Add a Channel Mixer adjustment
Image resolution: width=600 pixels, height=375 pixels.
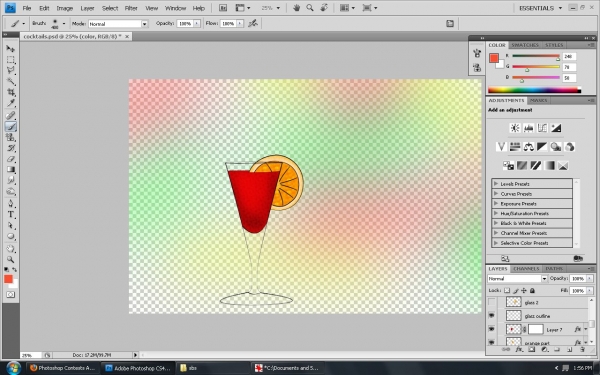point(569,147)
